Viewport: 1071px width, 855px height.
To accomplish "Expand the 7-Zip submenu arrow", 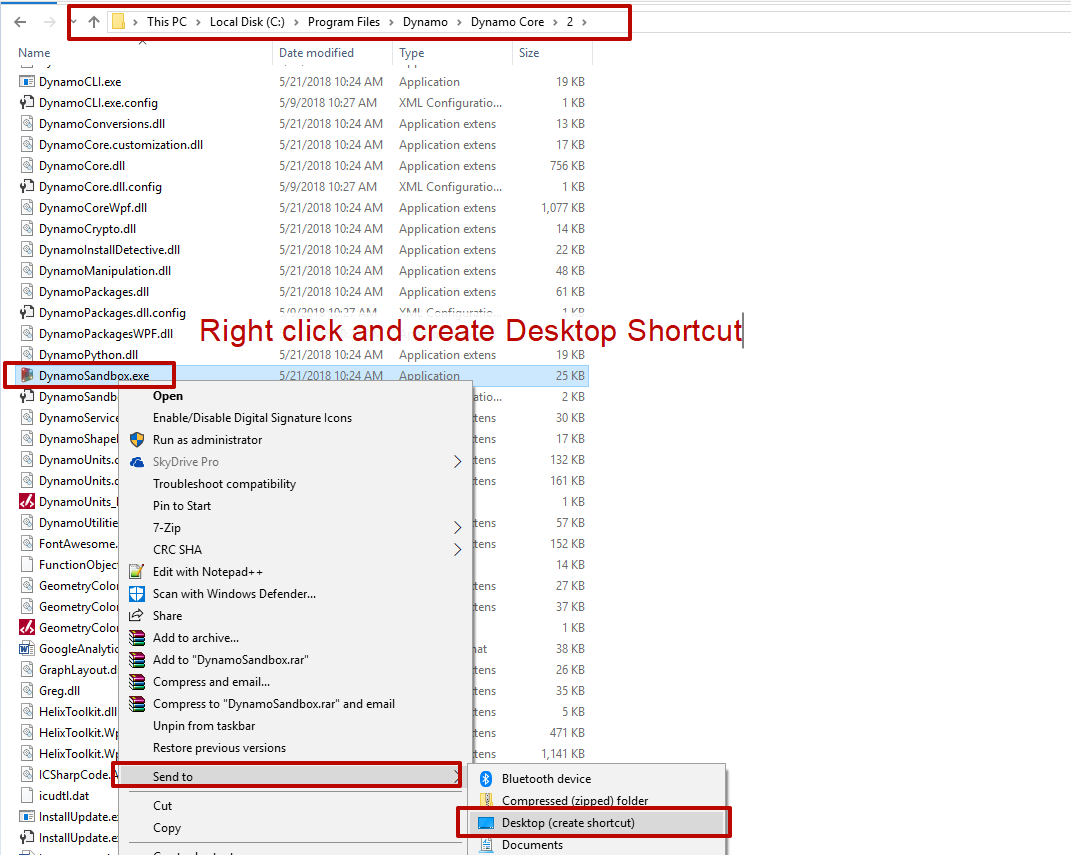I will coord(458,527).
